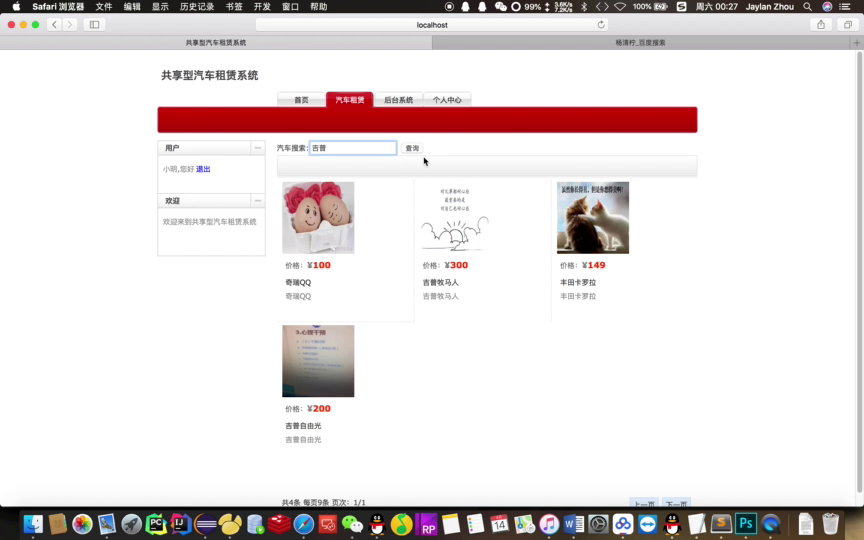
Task: Open Calendar in the dock
Action: point(500,524)
